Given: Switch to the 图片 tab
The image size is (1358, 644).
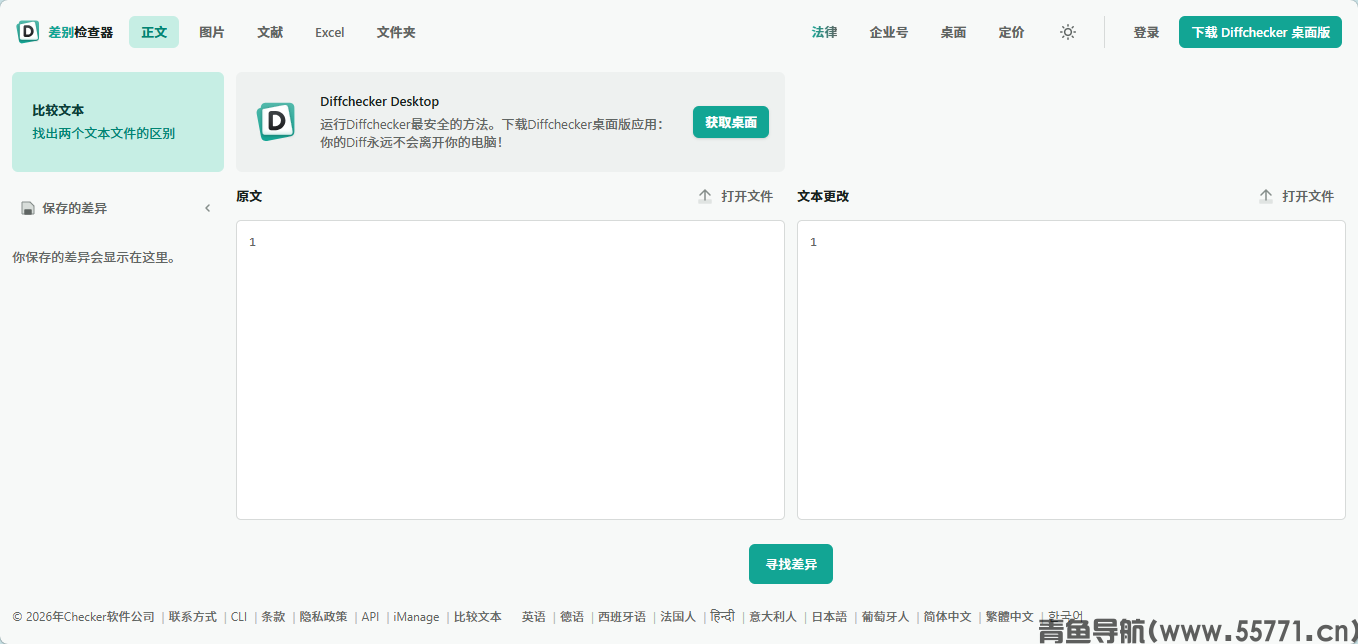Looking at the screenshot, I should click(x=212, y=32).
